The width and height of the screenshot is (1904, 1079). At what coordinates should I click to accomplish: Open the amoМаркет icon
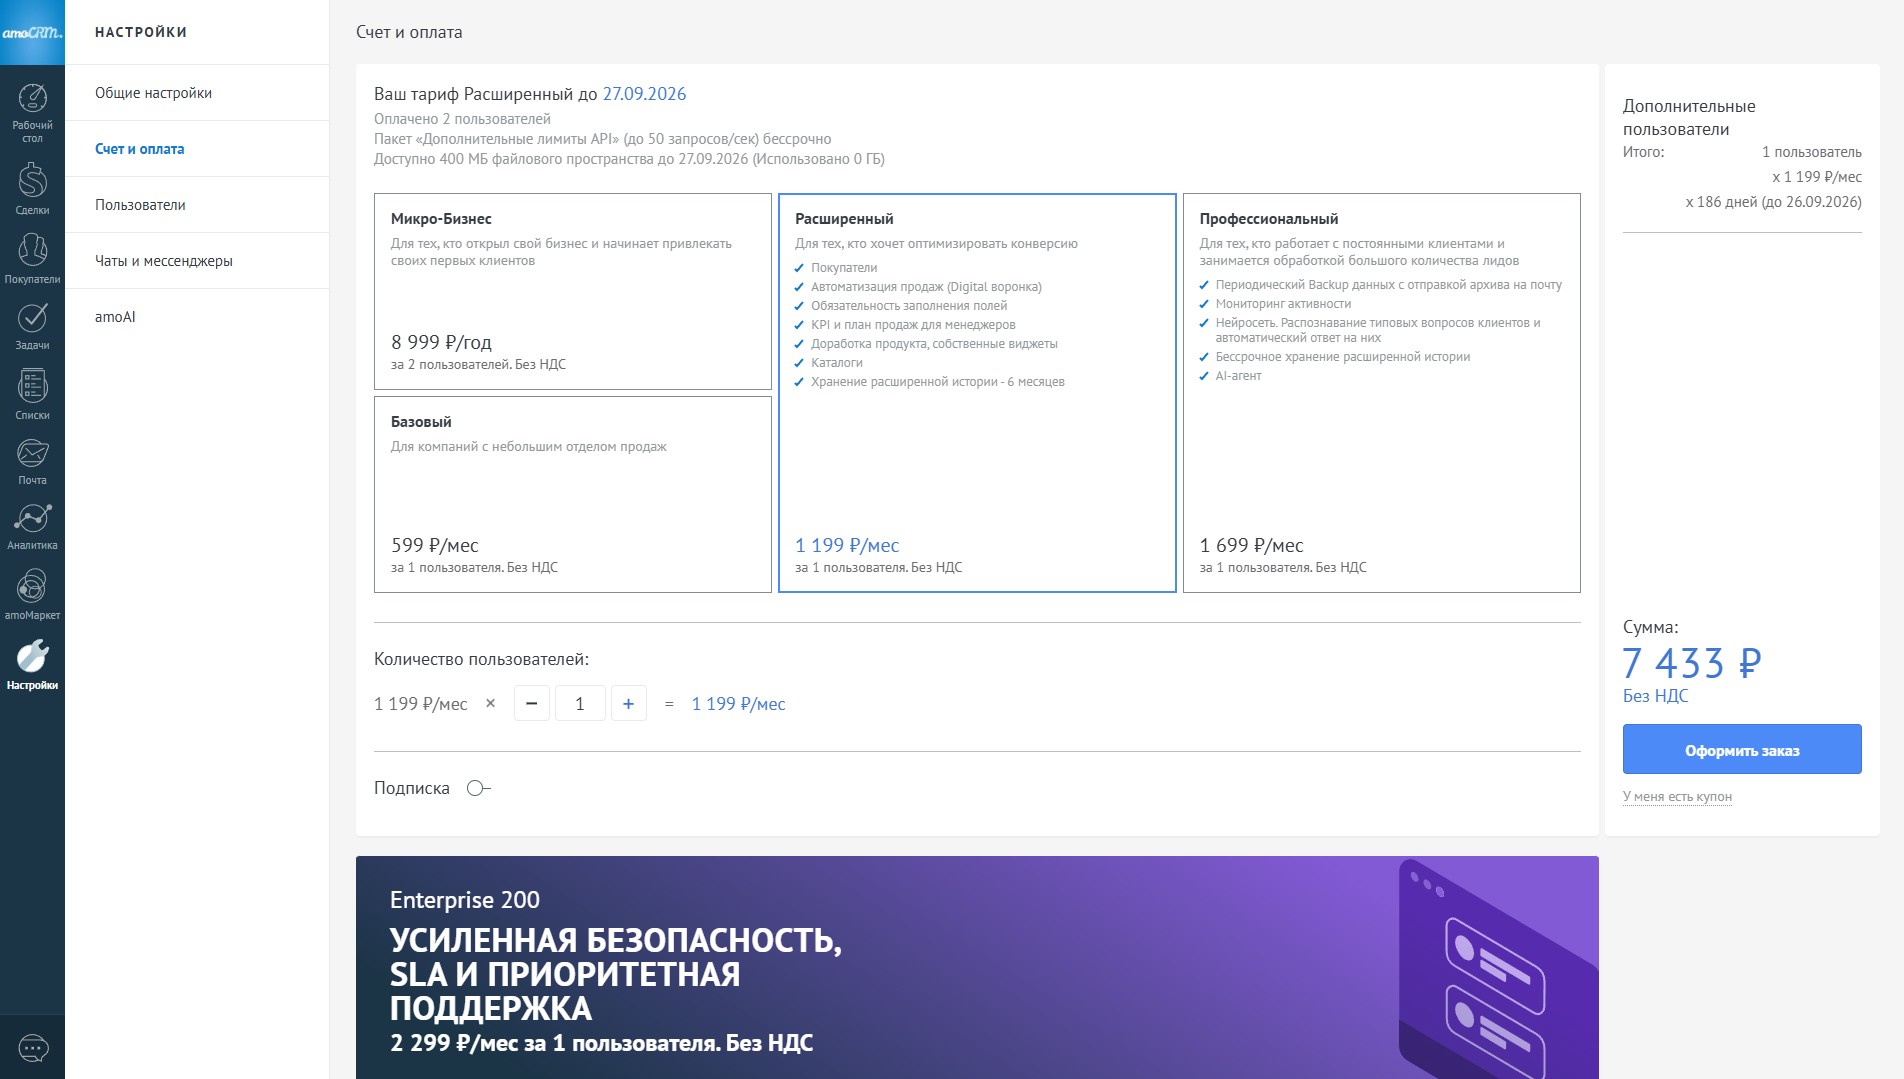(32, 594)
